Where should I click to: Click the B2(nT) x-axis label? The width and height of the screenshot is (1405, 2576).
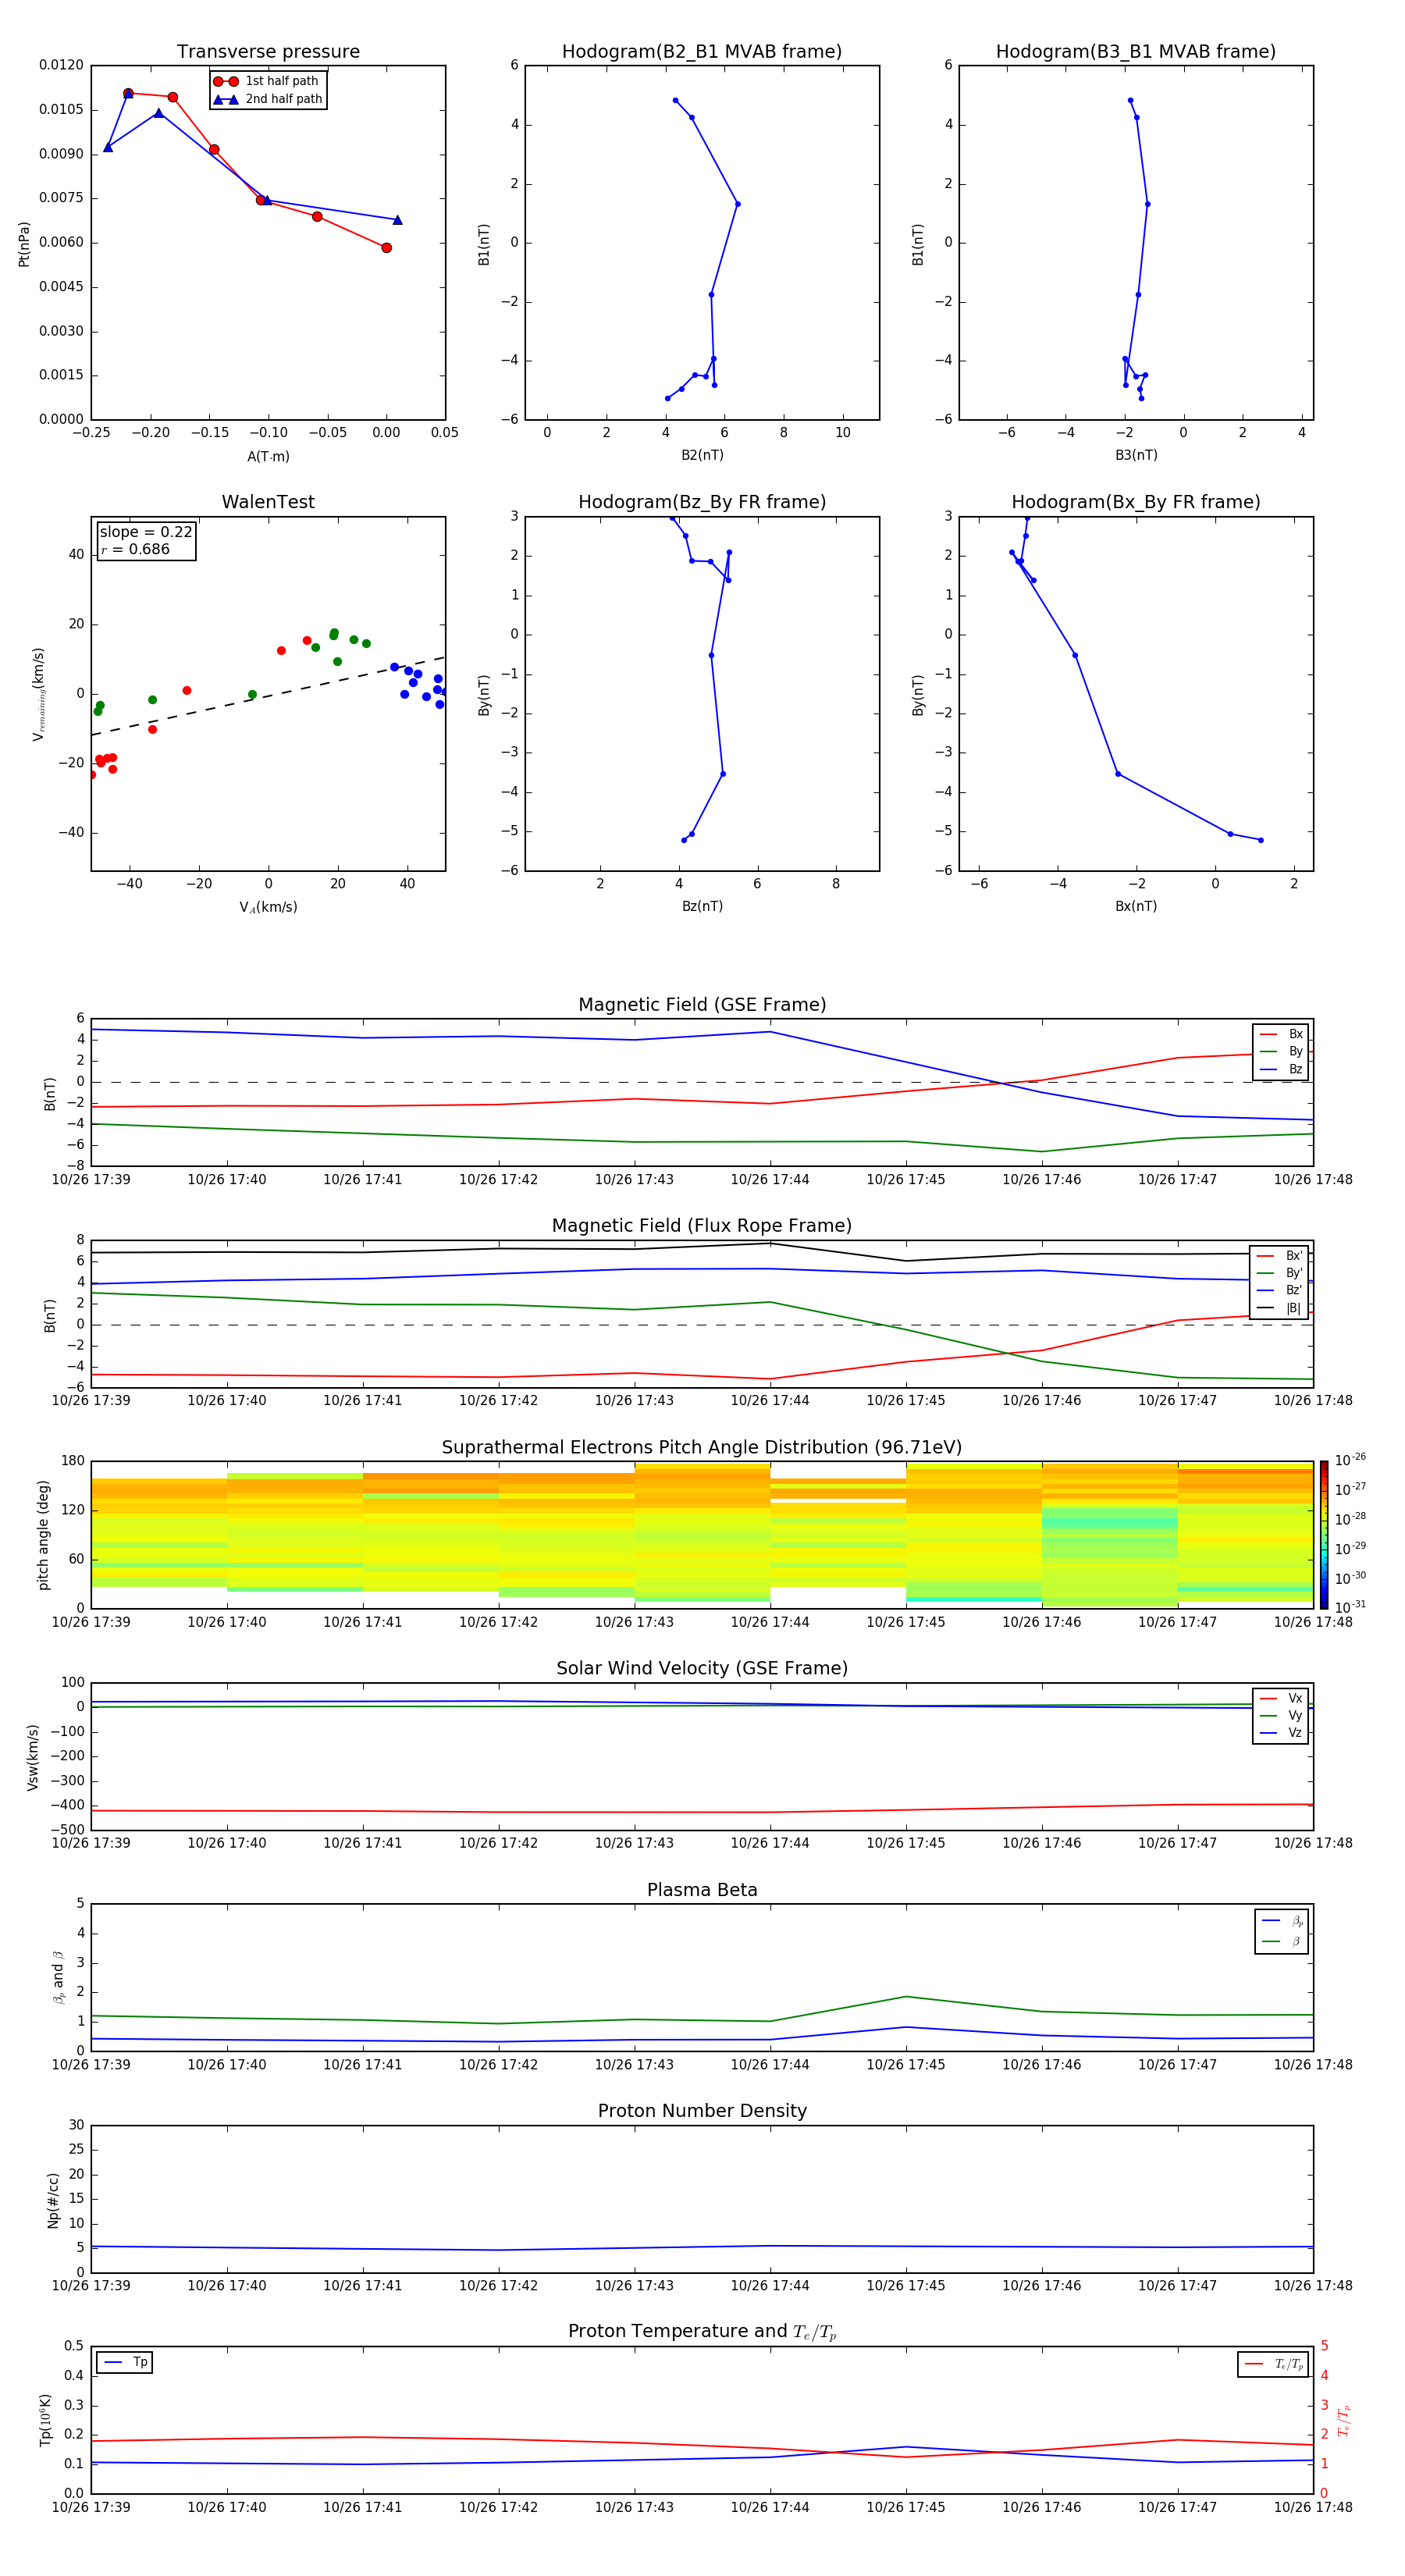coord(702,455)
